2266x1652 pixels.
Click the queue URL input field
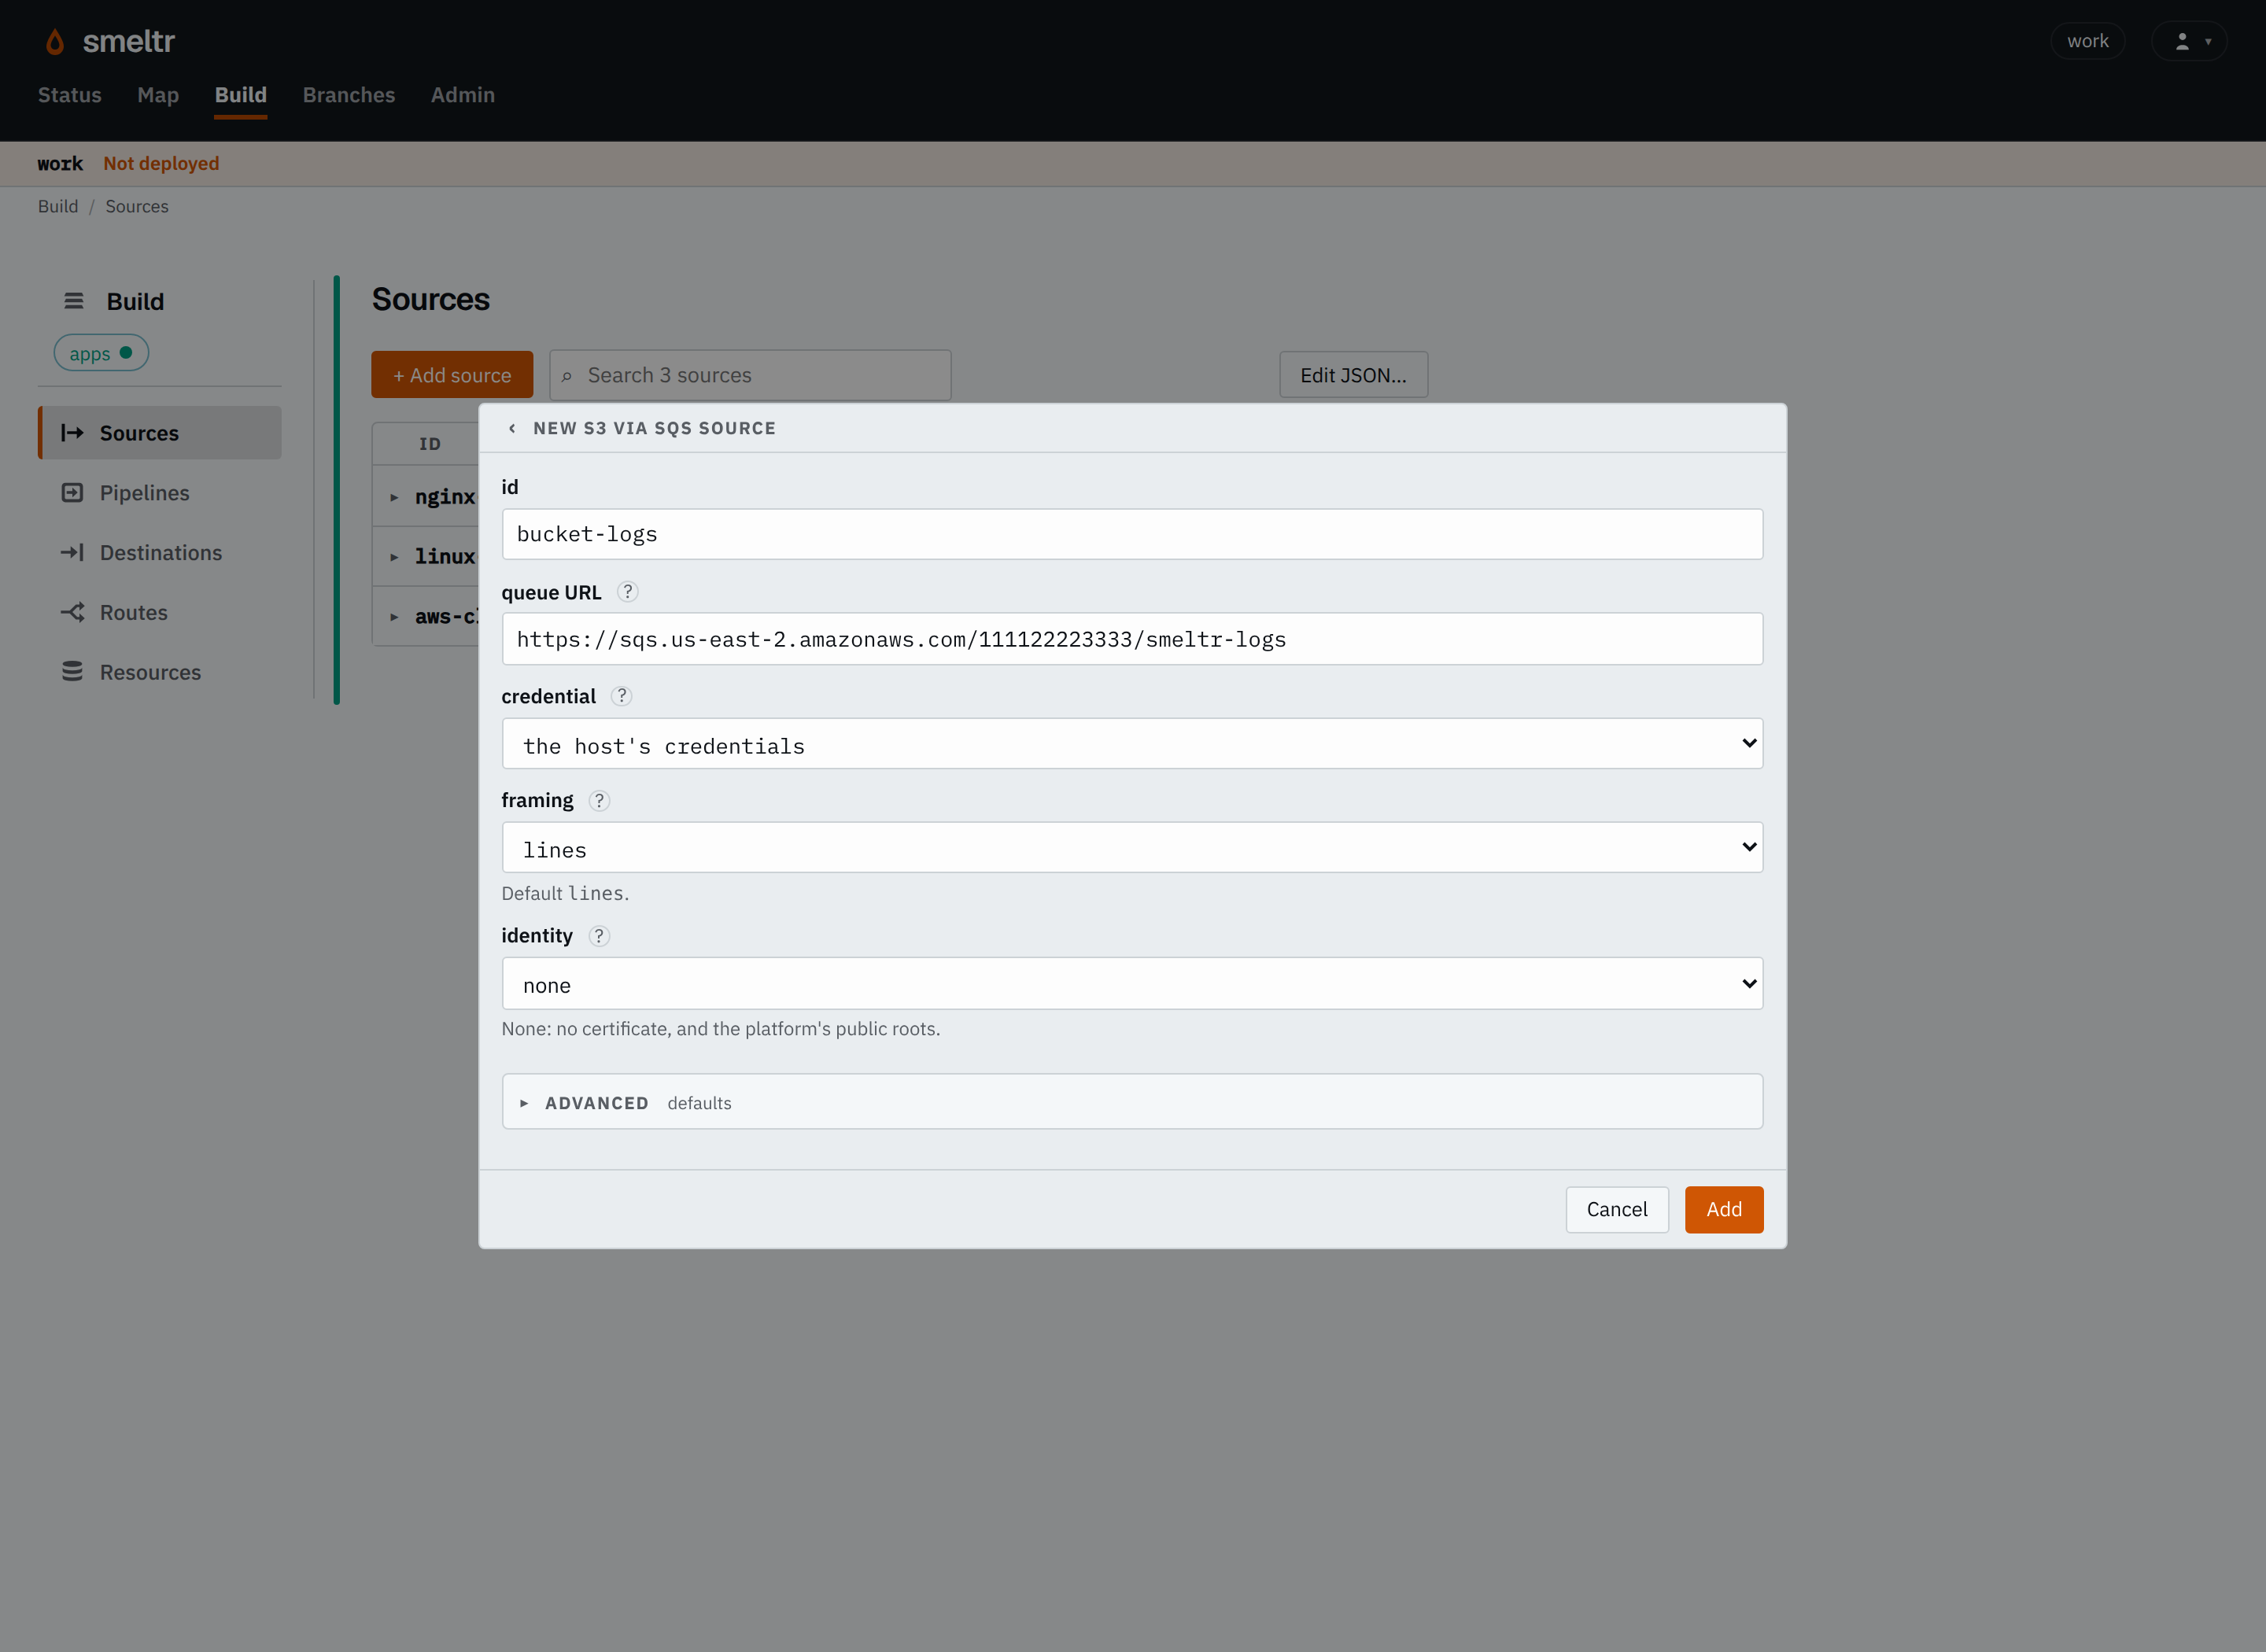(1132, 639)
